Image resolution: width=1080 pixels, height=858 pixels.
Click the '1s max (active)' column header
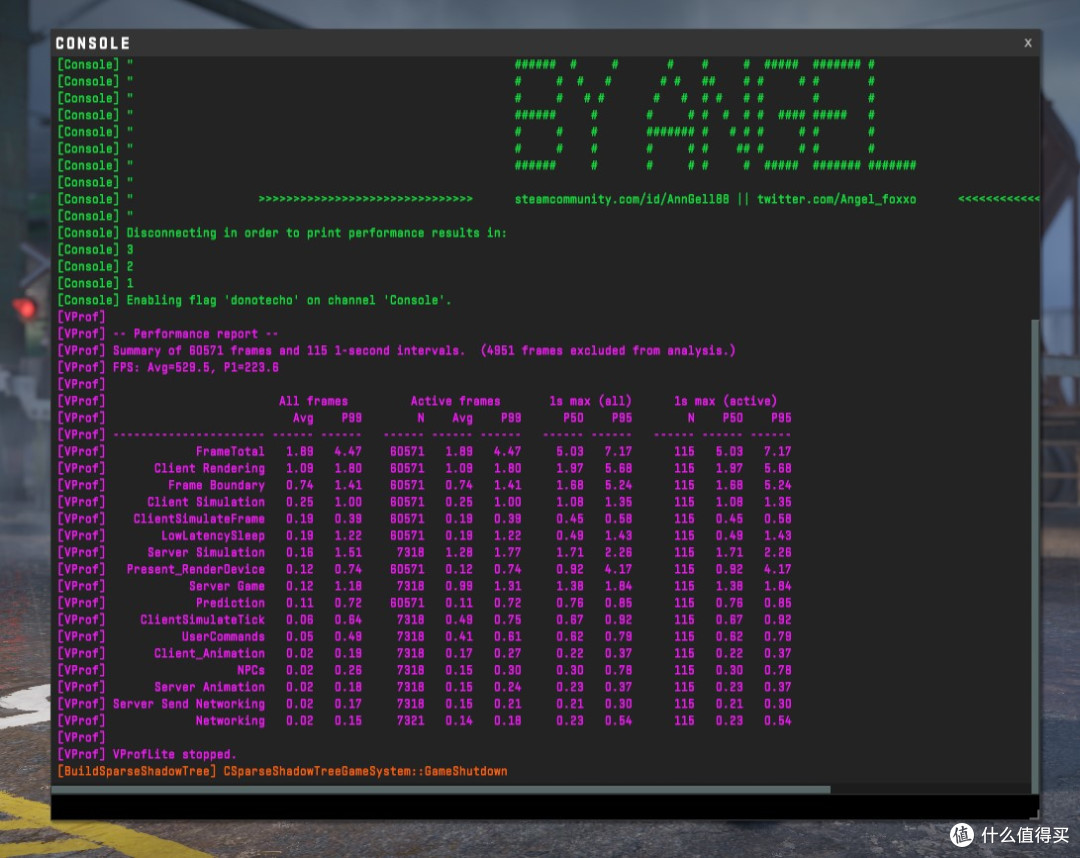pyautogui.click(x=725, y=401)
